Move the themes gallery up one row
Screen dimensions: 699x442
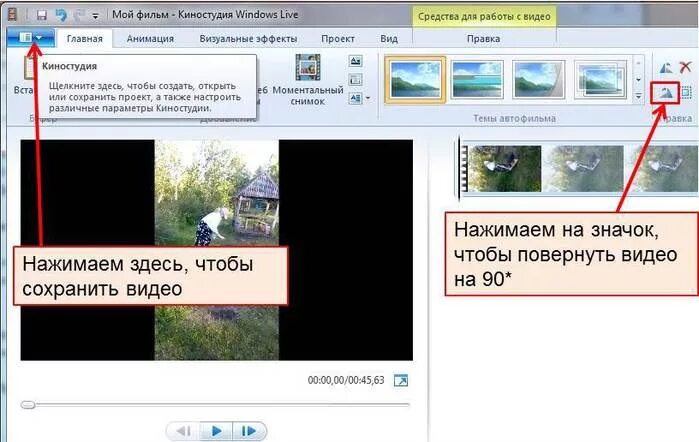[638, 64]
